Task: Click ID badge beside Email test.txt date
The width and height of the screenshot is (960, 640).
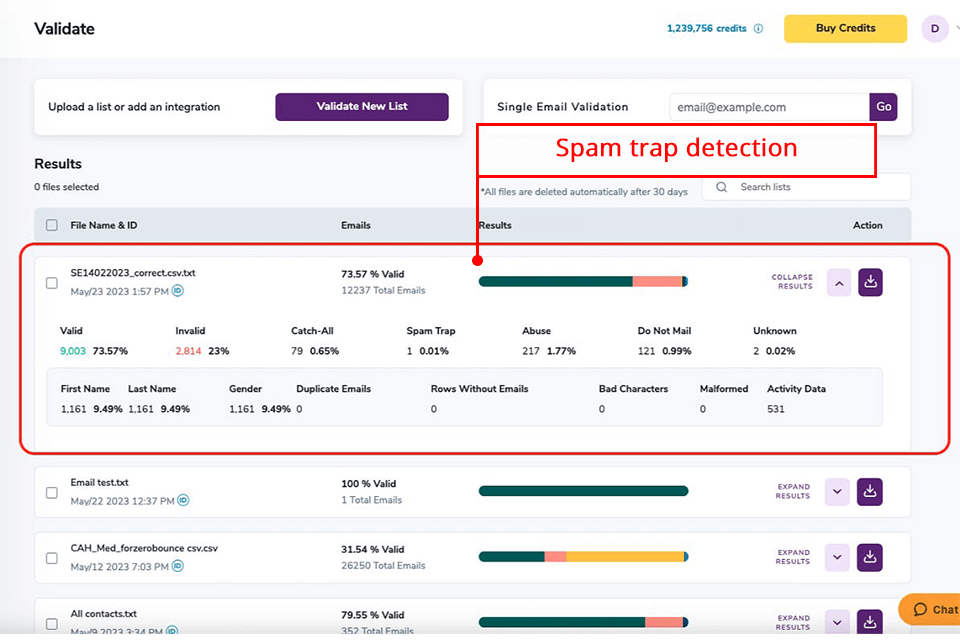Action: [183, 500]
